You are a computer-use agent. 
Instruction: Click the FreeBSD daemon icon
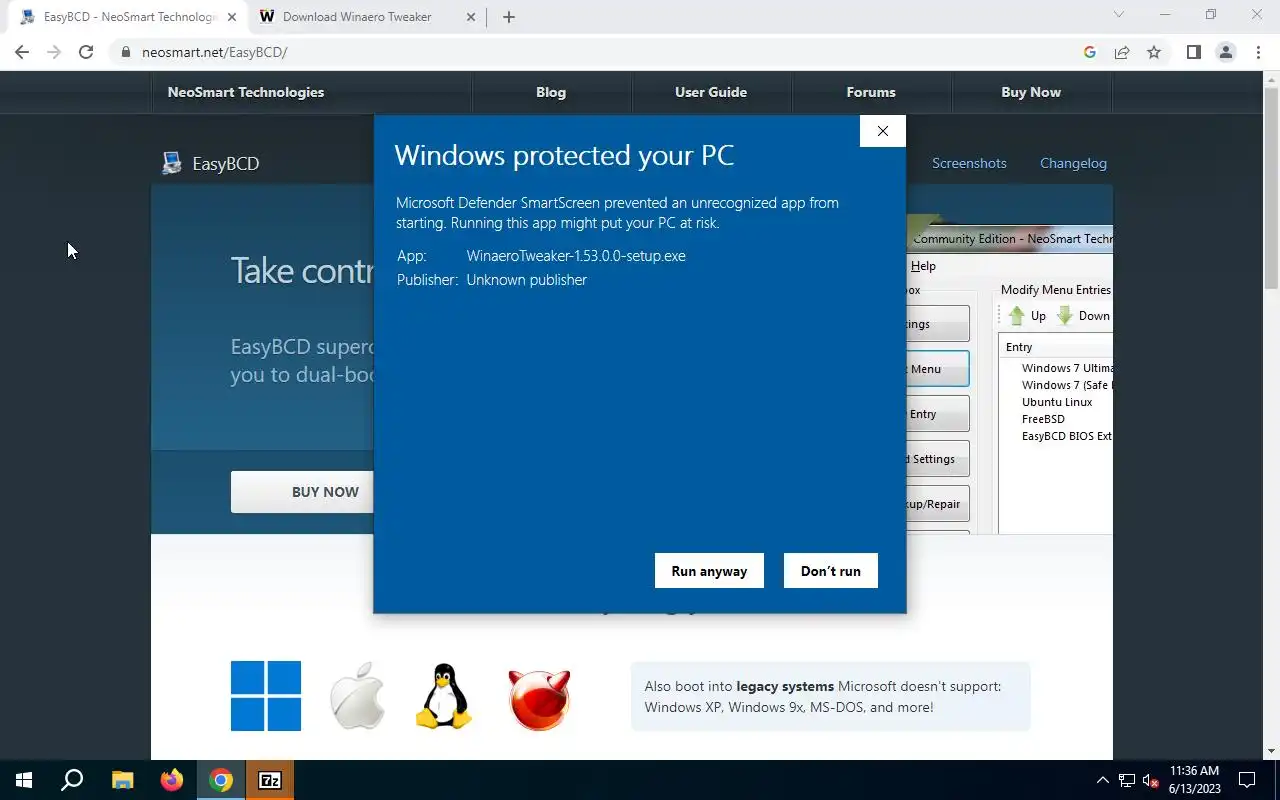[539, 698]
